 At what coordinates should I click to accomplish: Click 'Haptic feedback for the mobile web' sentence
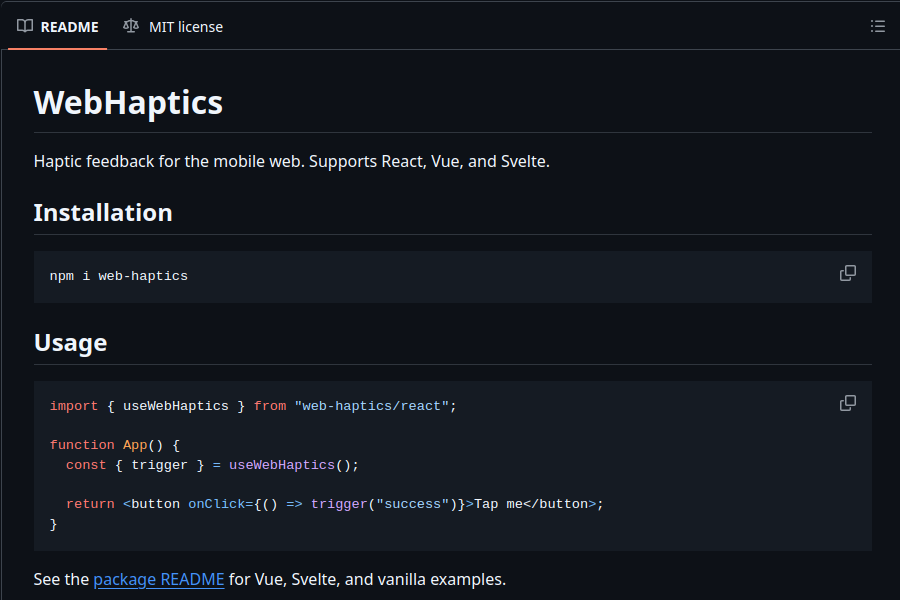292,161
